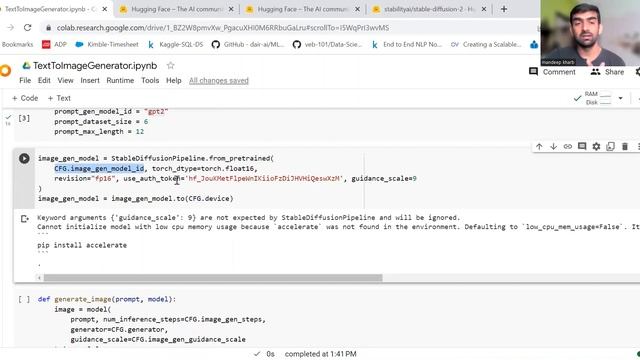
Task: Open the View menu
Action: pyautogui.click(x=65, y=80)
